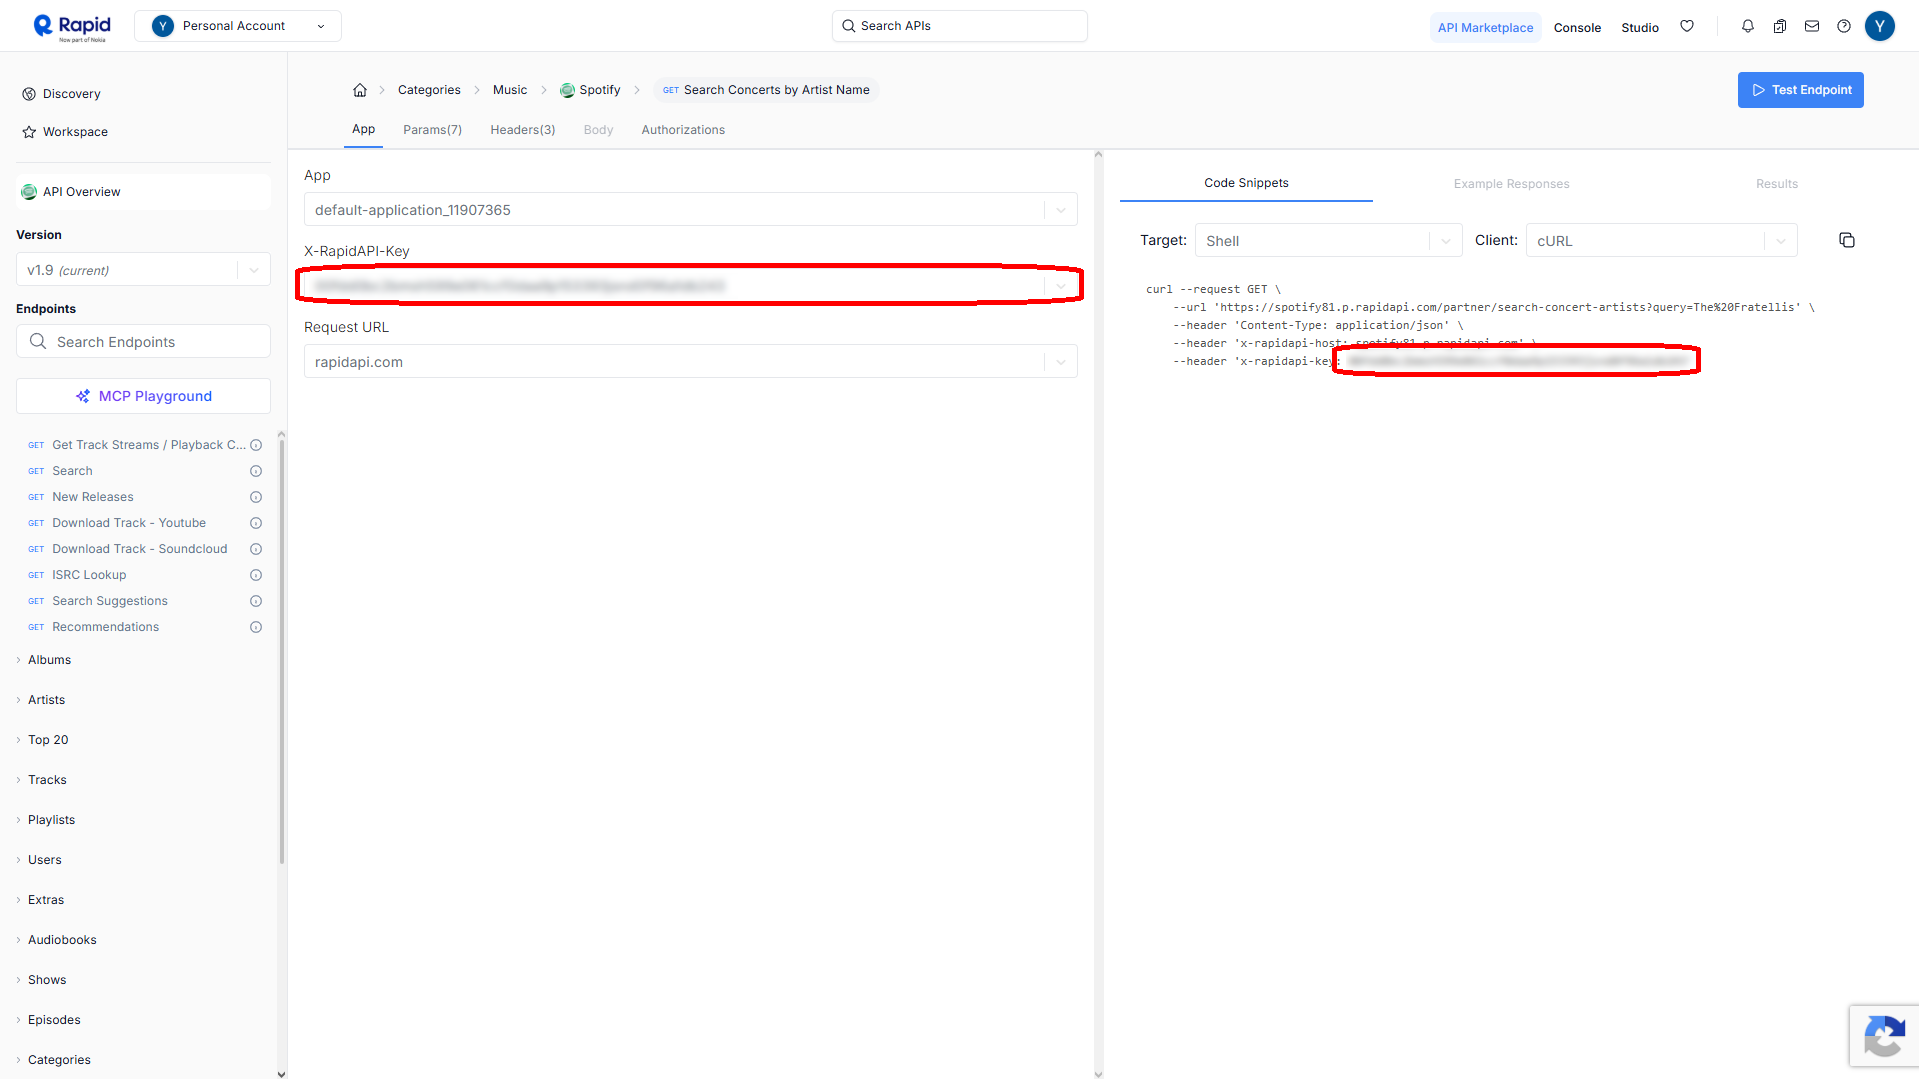
Task: Open API Overview
Action: click(x=143, y=192)
